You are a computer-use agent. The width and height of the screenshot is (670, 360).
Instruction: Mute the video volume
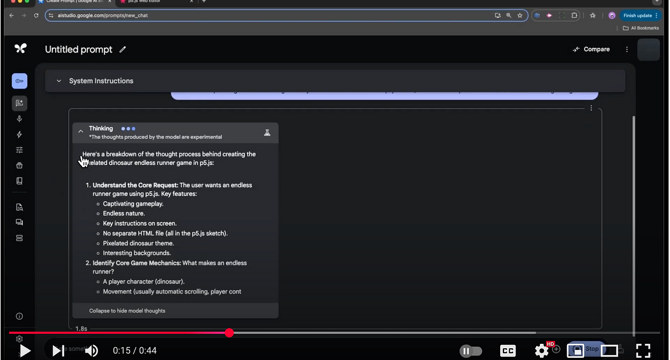91,351
